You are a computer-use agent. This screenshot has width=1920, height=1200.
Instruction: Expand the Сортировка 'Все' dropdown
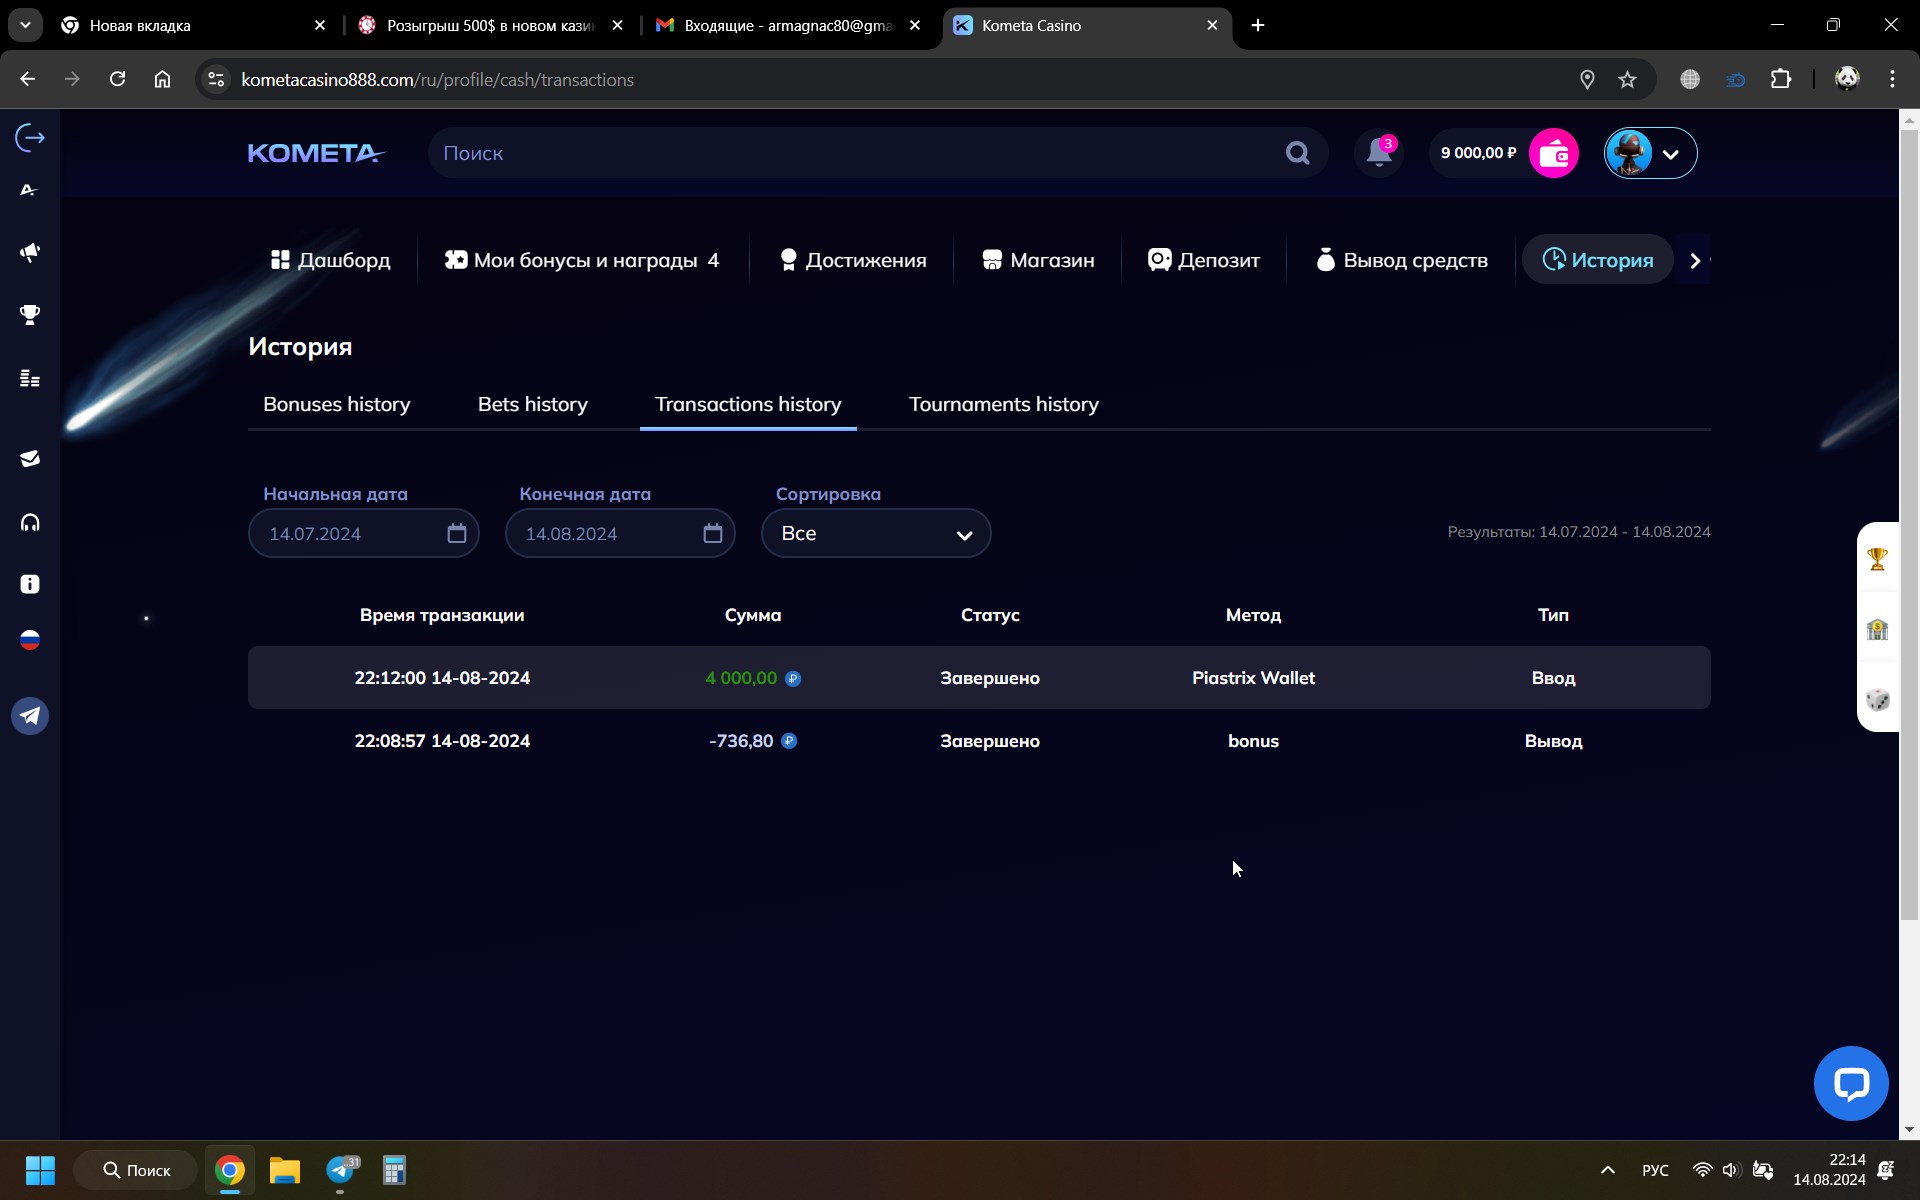click(875, 533)
